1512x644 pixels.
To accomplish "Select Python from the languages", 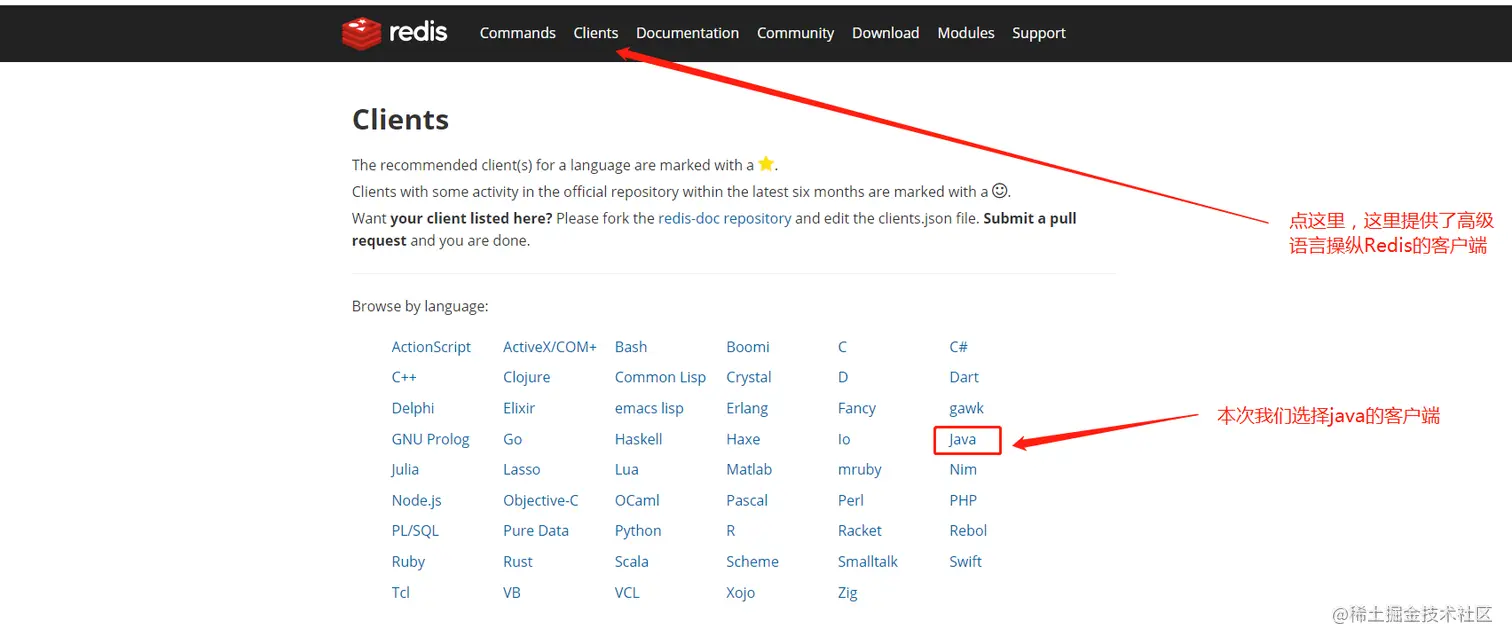I will tap(638, 530).
